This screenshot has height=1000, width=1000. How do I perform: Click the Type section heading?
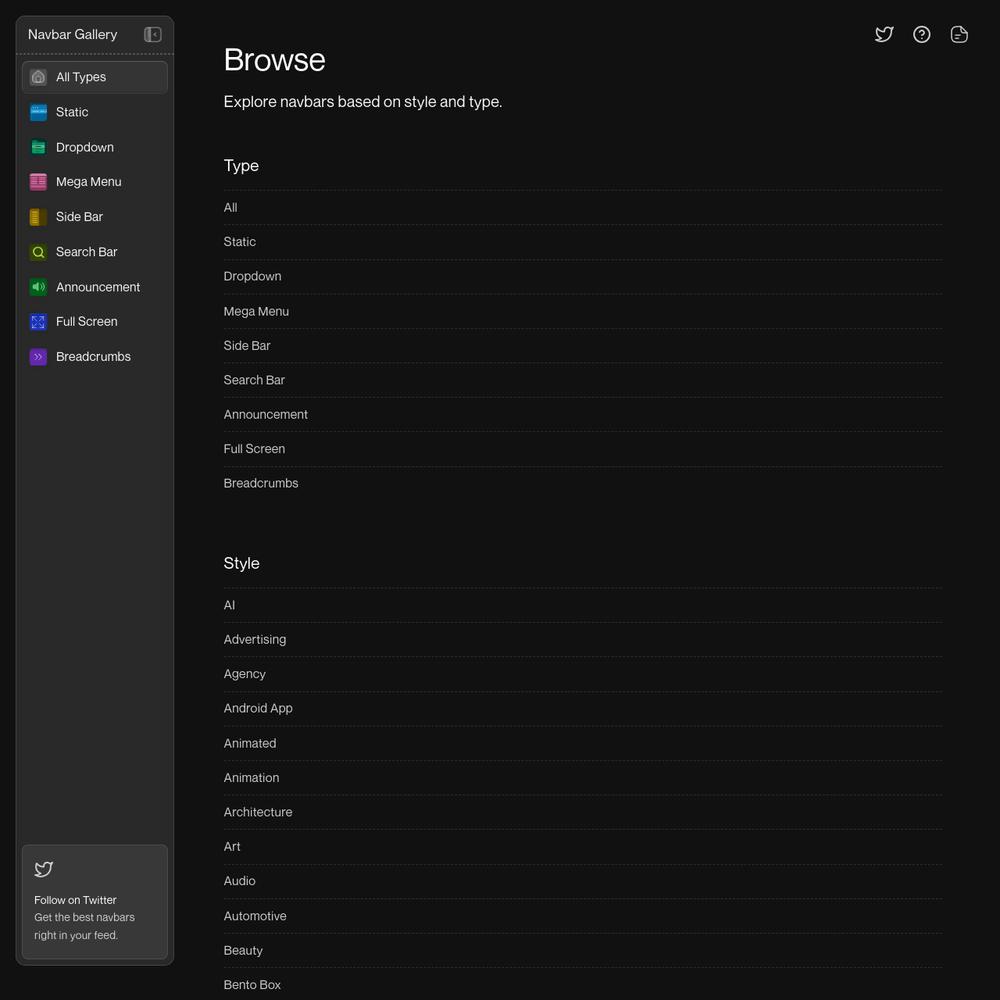241,166
